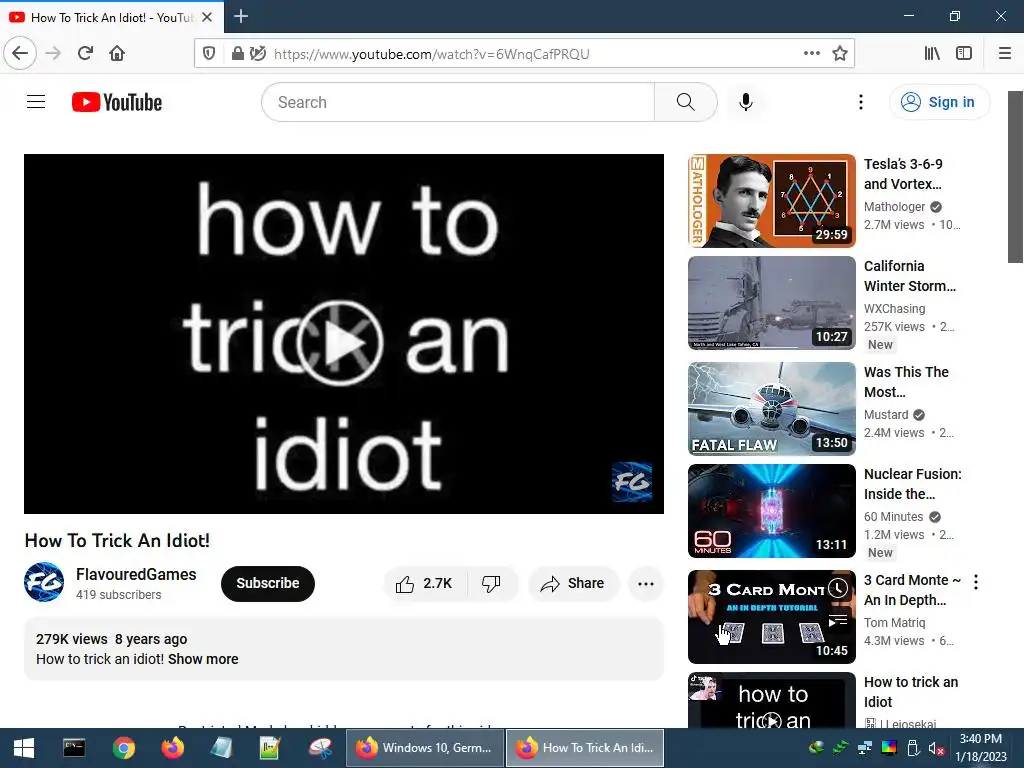Screen dimensions: 1024x768
Task: Click the YouTube Search input field
Action: [457, 102]
